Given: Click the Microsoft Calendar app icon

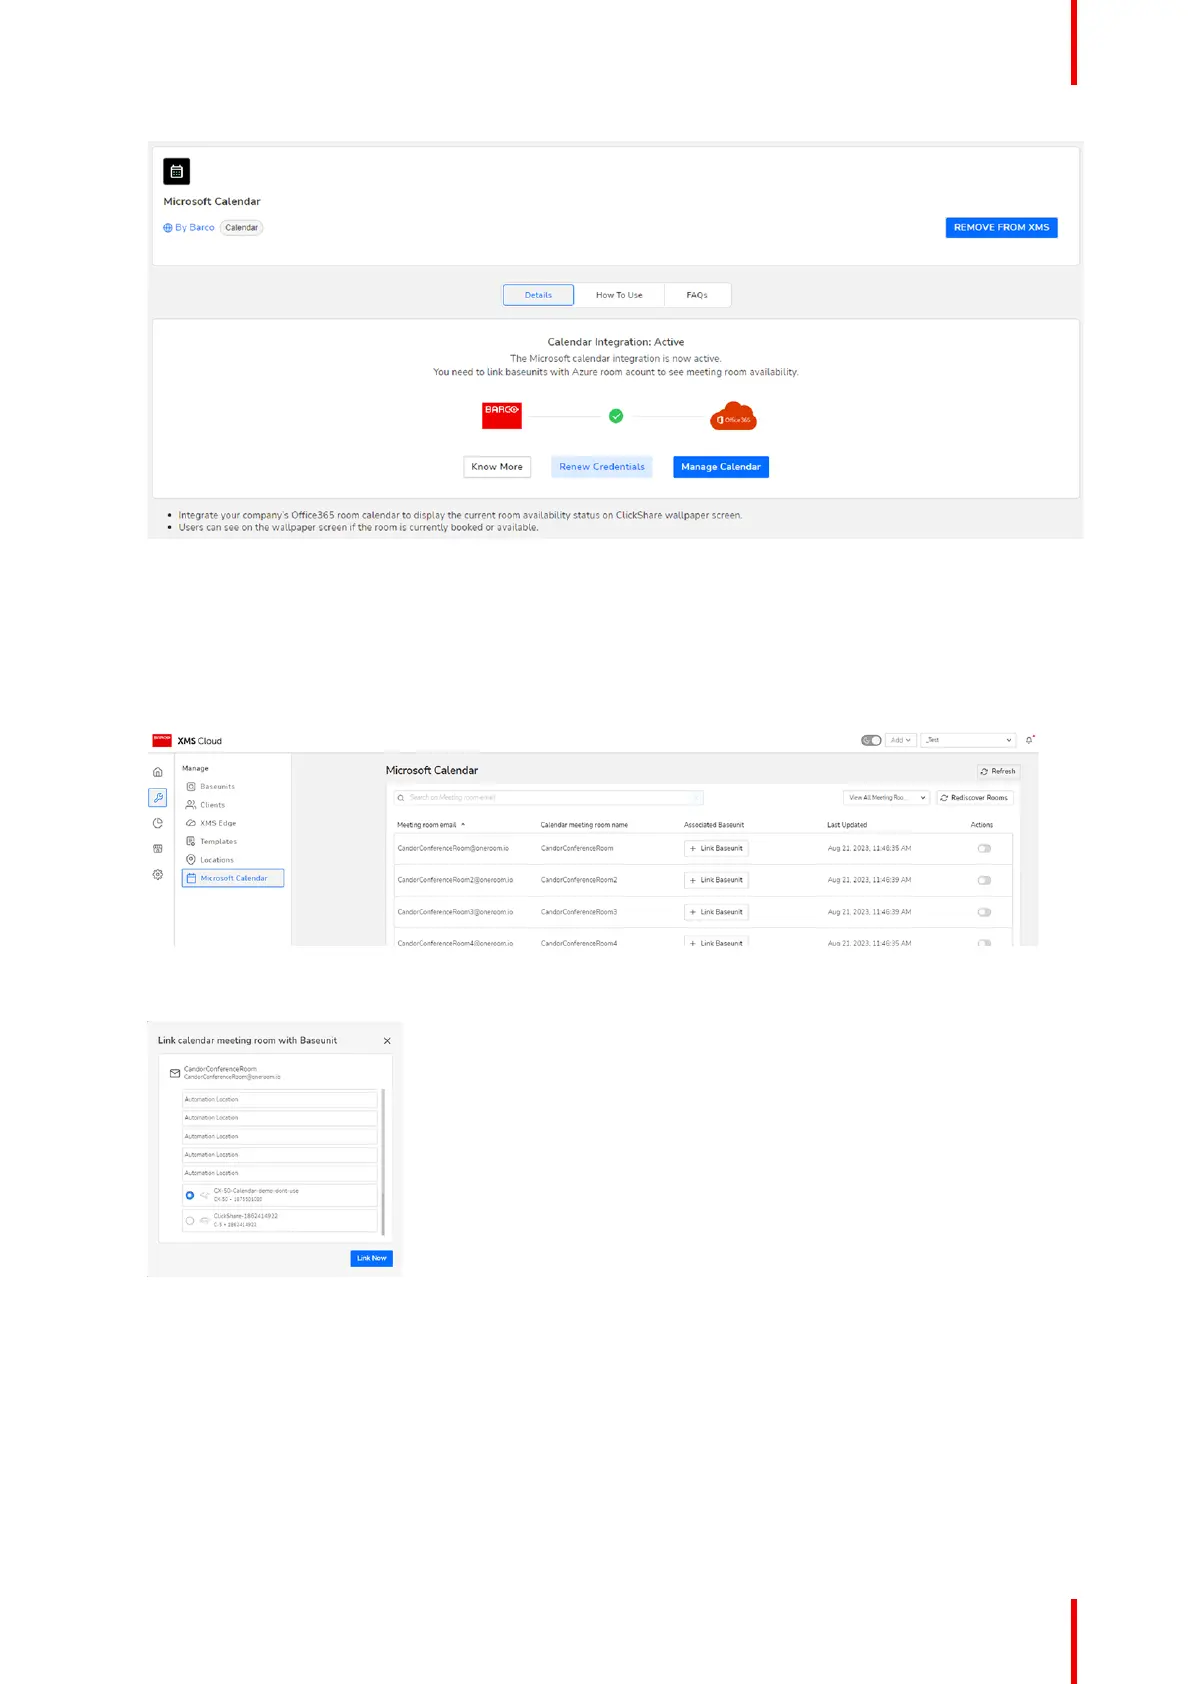Looking at the screenshot, I should [x=176, y=171].
